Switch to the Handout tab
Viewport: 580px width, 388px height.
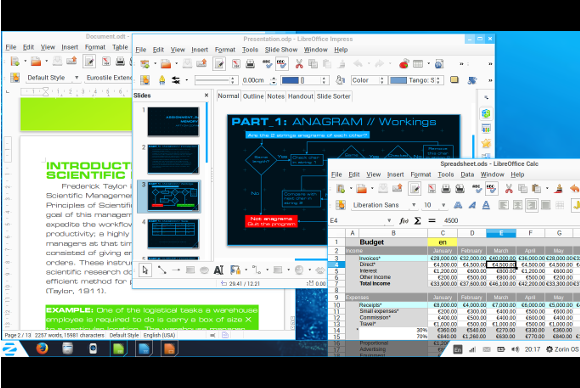(x=300, y=96)
